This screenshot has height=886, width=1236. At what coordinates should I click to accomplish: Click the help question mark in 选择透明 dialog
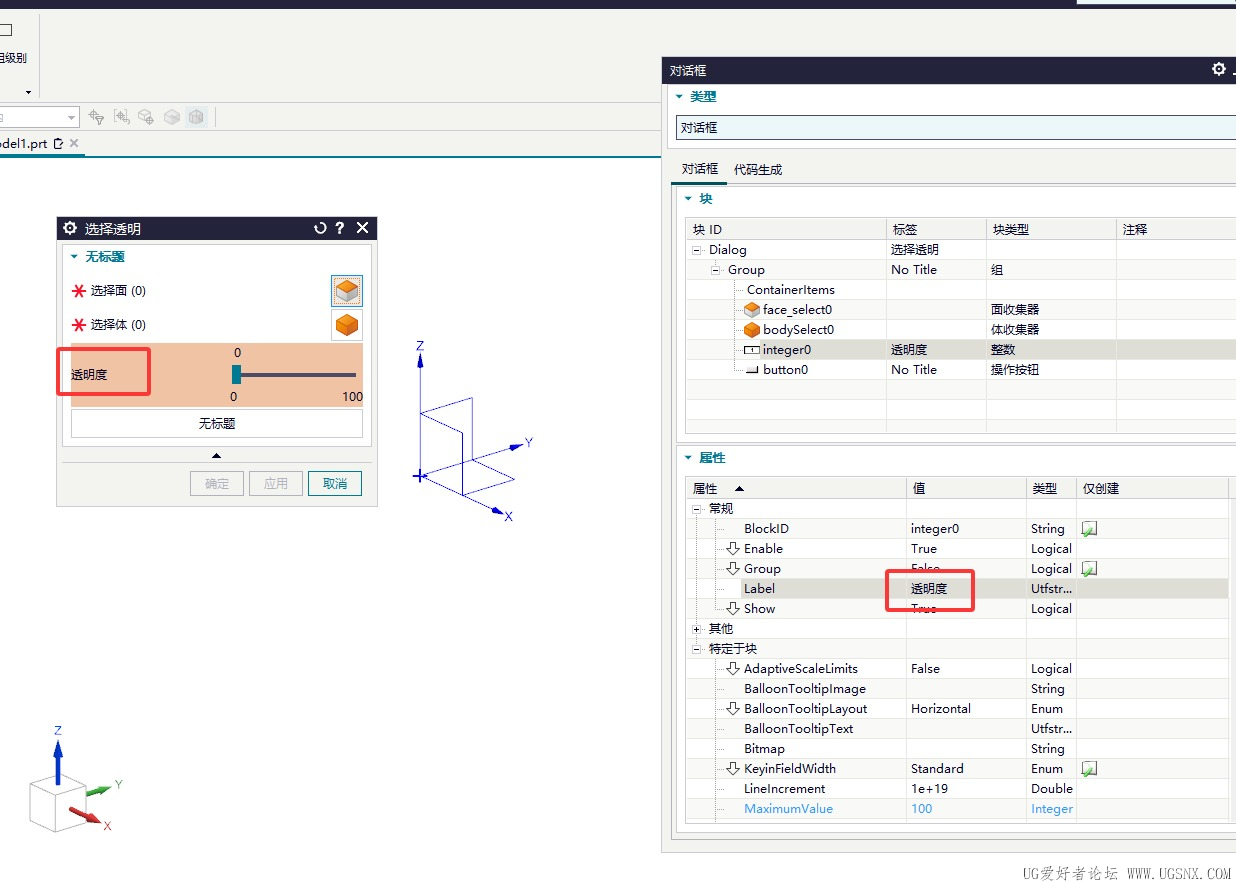340,228
